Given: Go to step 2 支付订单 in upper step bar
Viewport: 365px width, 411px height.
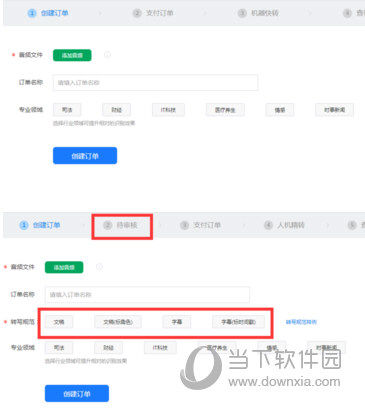Looking at the screenshot, I should (x=153, y=13).
